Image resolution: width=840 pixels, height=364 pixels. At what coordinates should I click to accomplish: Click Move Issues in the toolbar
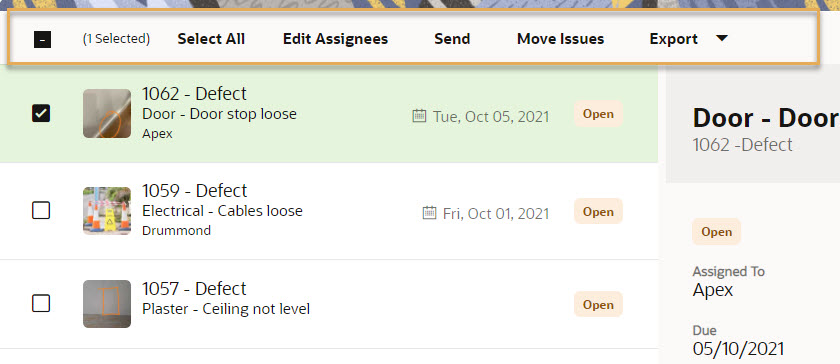[560, 39]
